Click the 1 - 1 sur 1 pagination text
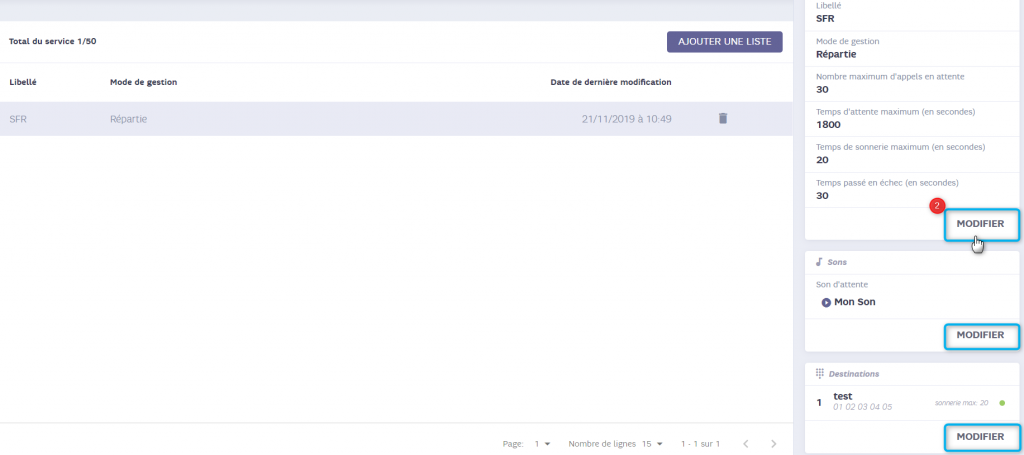Image resolution: width=1024 pixels, height=455 pixels. [x=700, y=444]
